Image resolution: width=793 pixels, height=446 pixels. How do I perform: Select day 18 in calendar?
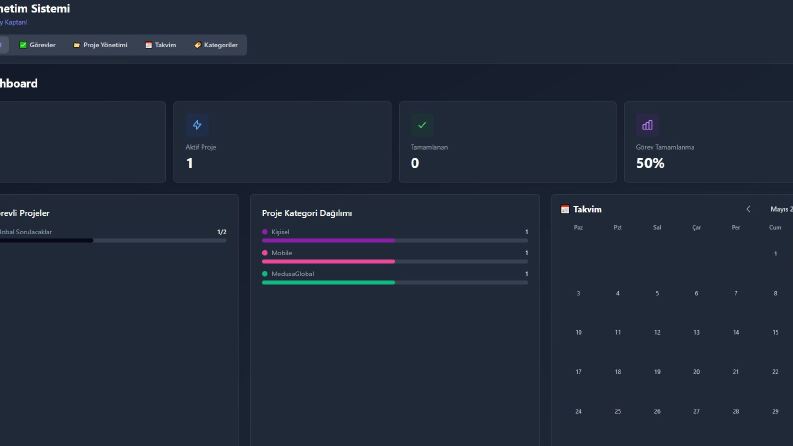pyautogui.click(x=618, y=372)
